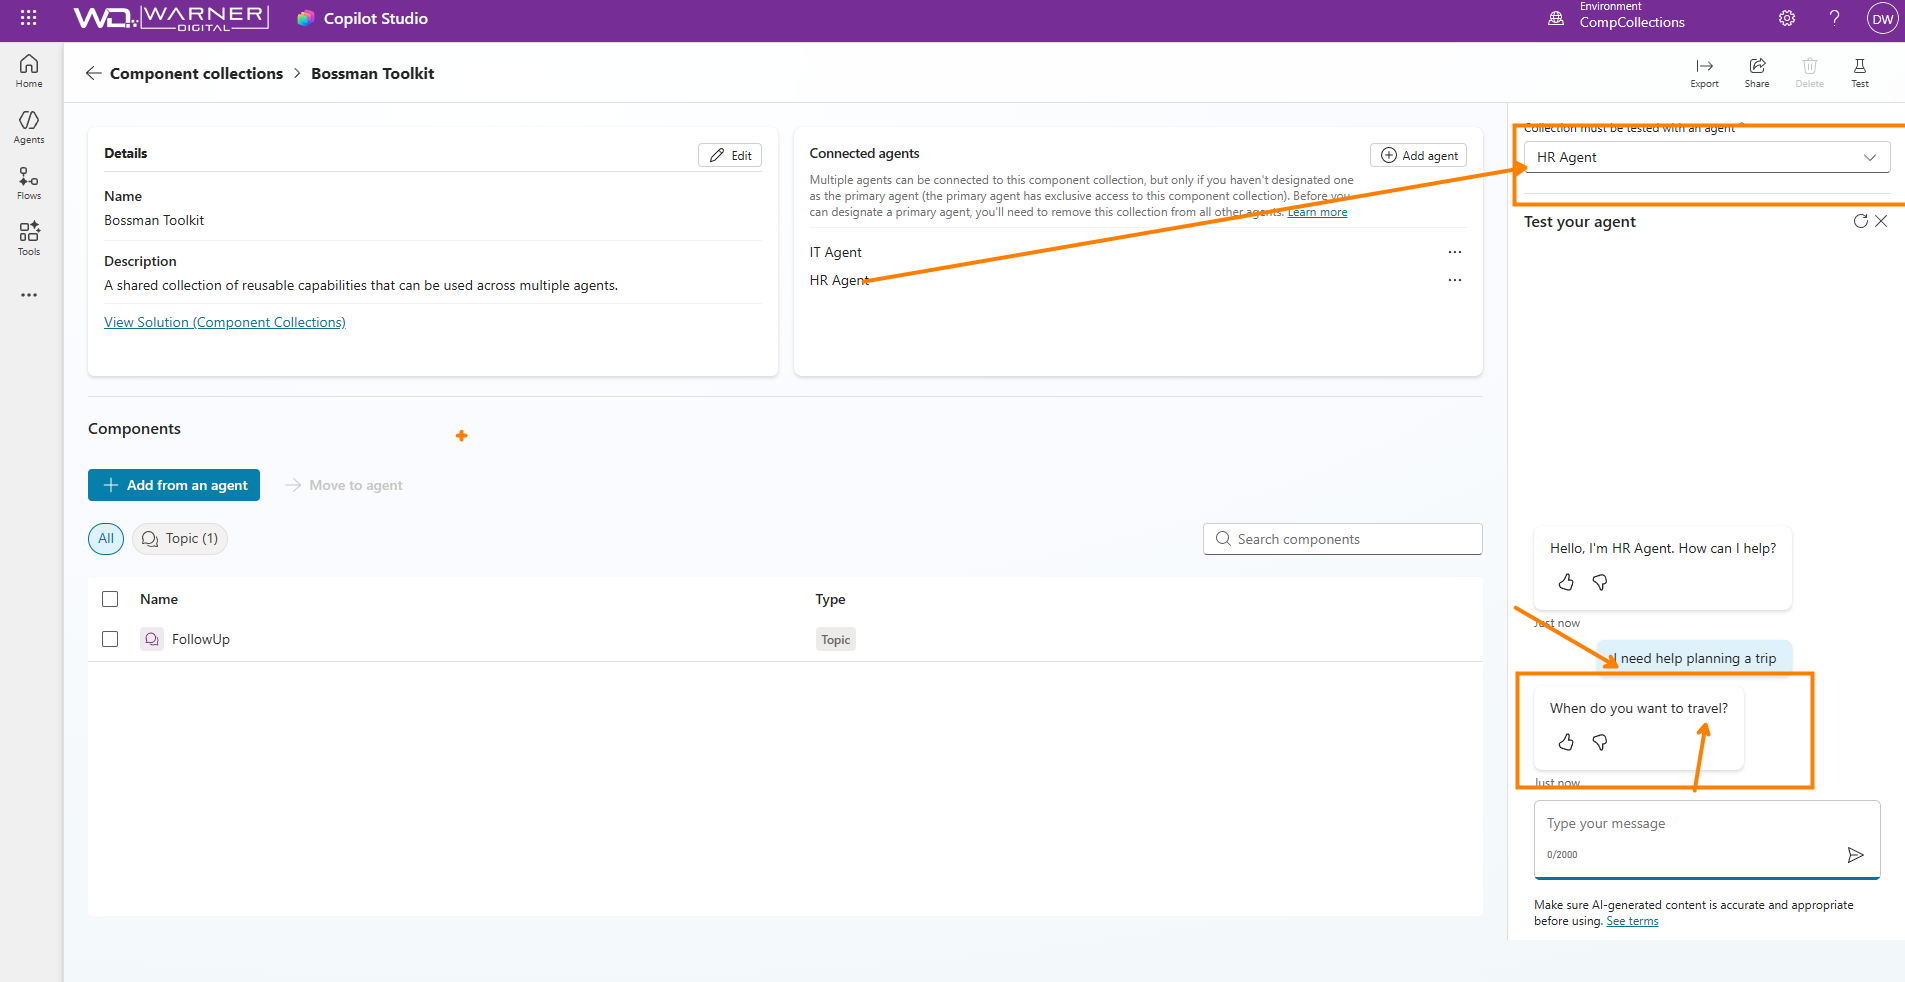Click the Copilot Studio logo
Screen dimensions: 1905x982
pyautogui.click(x=306, y=18)
